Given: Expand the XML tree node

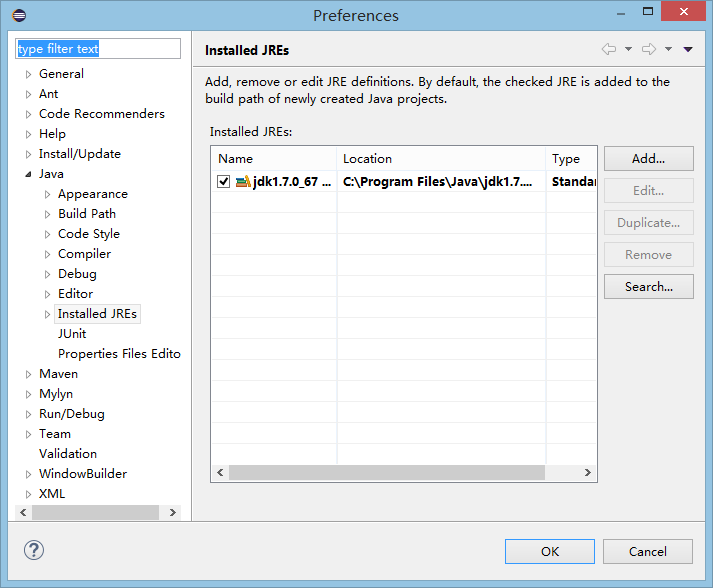Looking at the screenshot, I should (28, 494).
